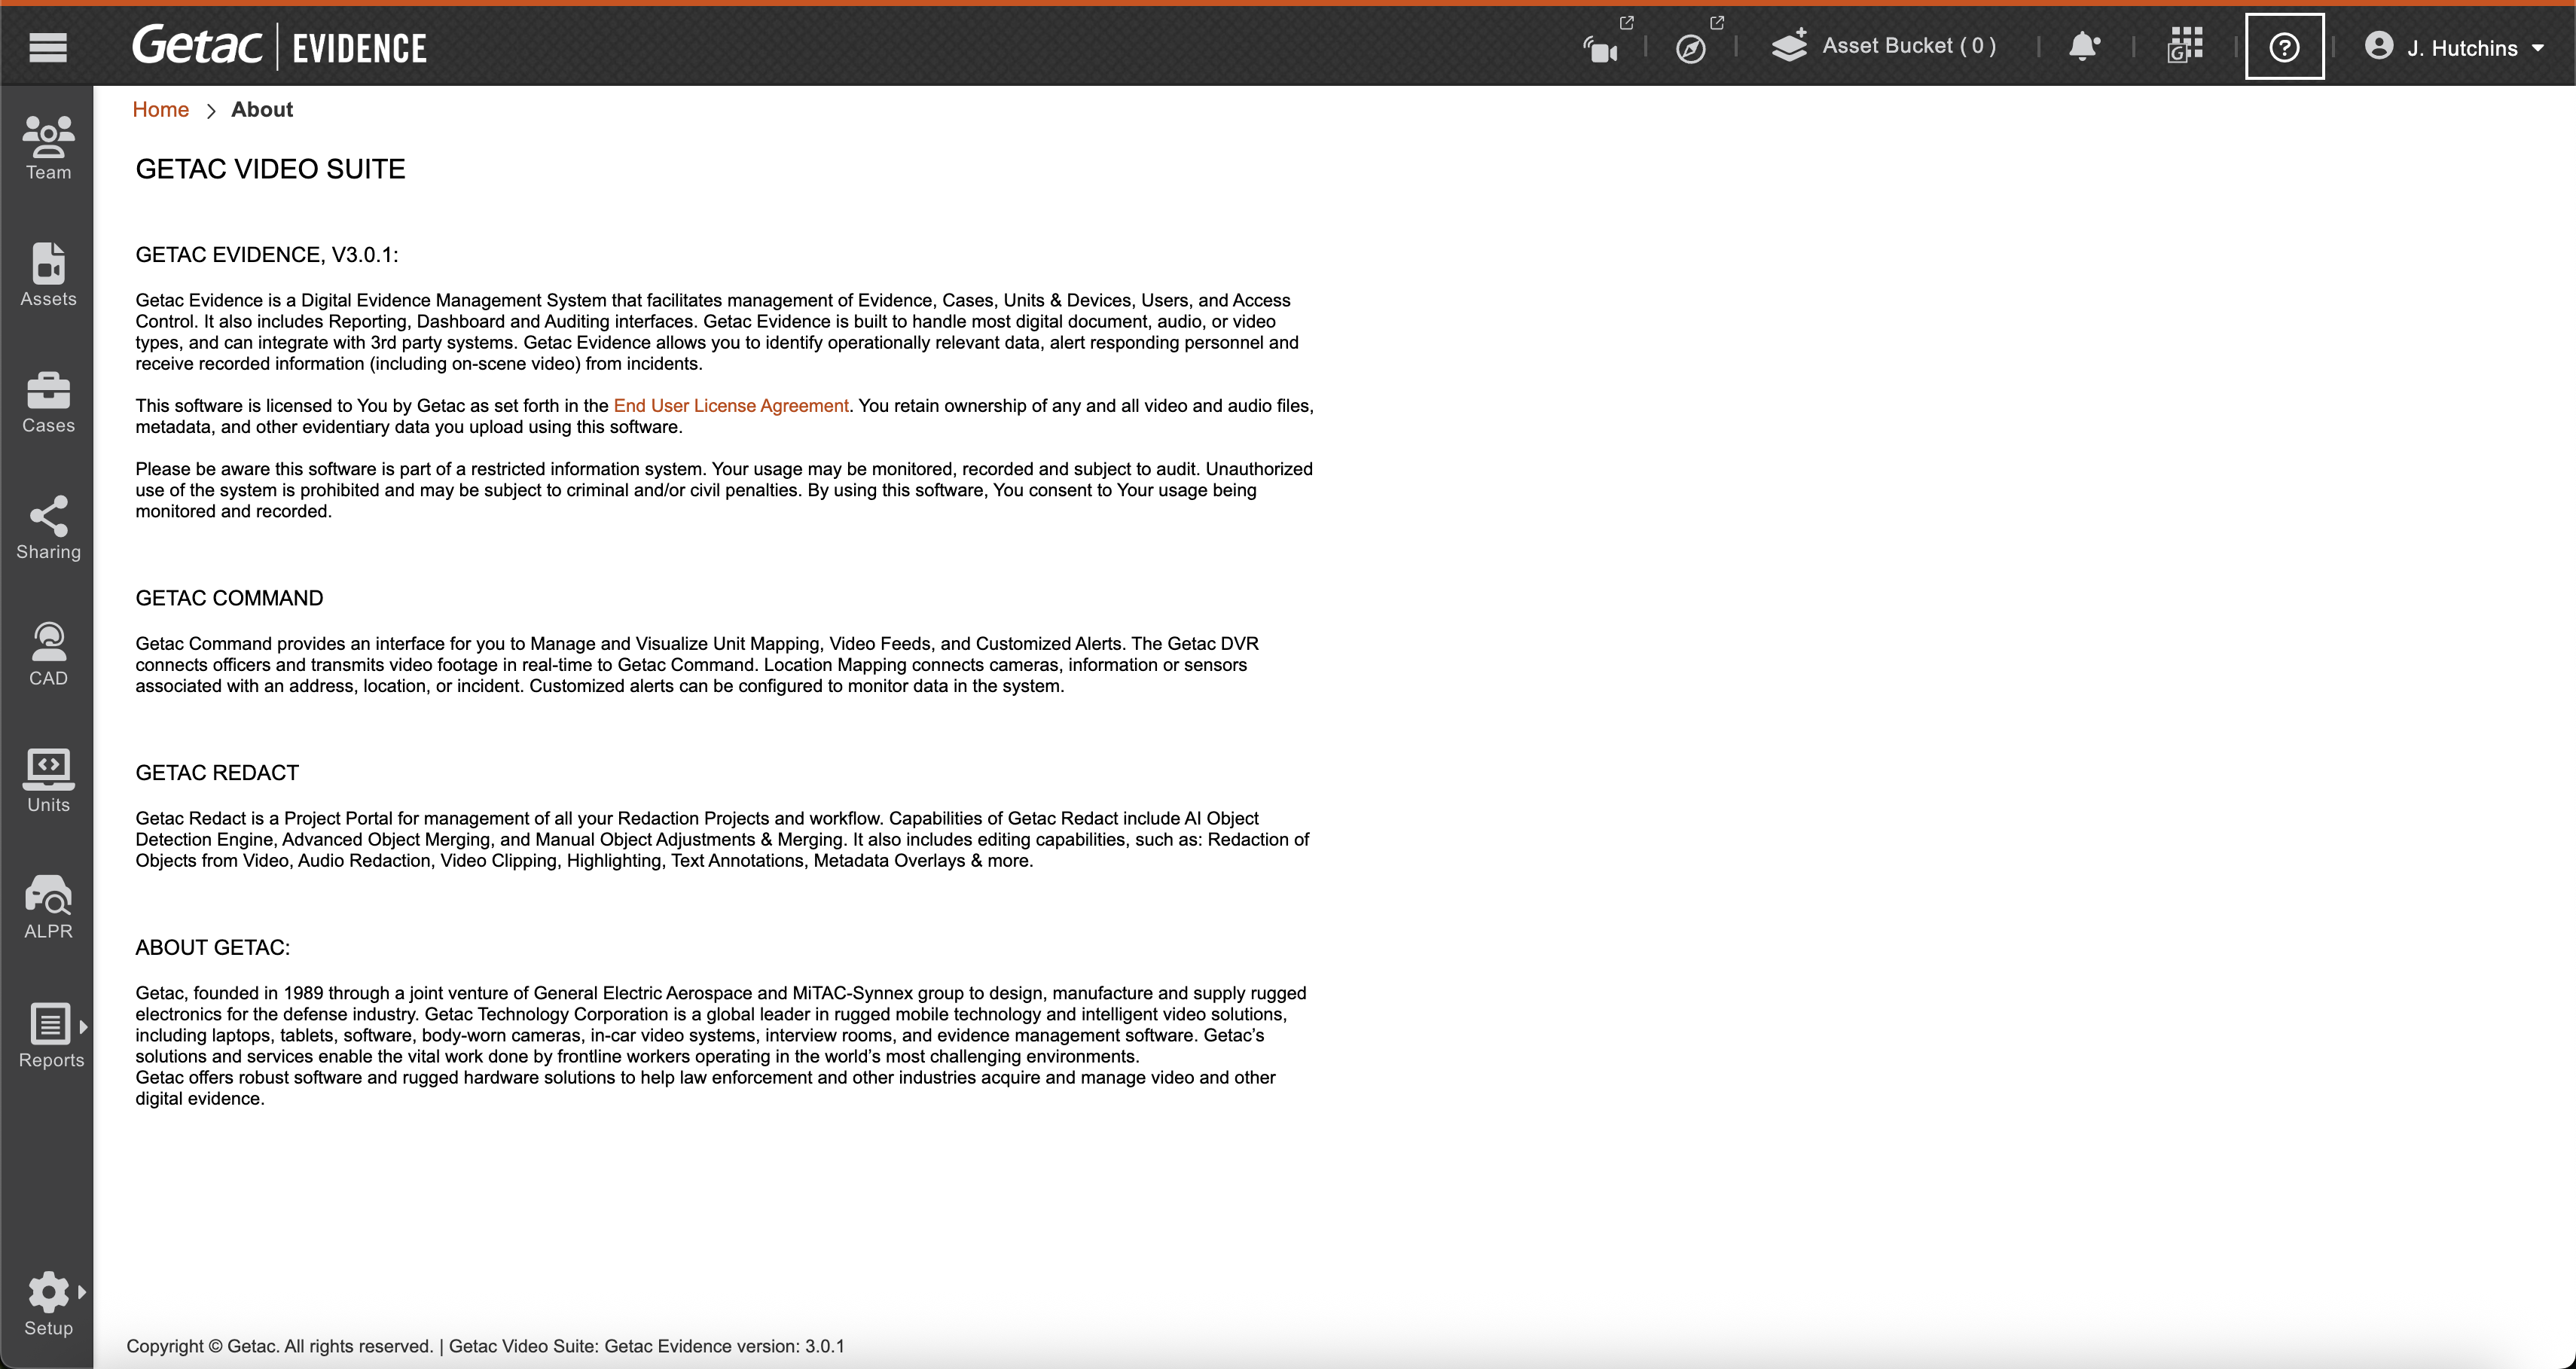Open the Team sidebar section
2576x1369 pixels.
(48, 148)
